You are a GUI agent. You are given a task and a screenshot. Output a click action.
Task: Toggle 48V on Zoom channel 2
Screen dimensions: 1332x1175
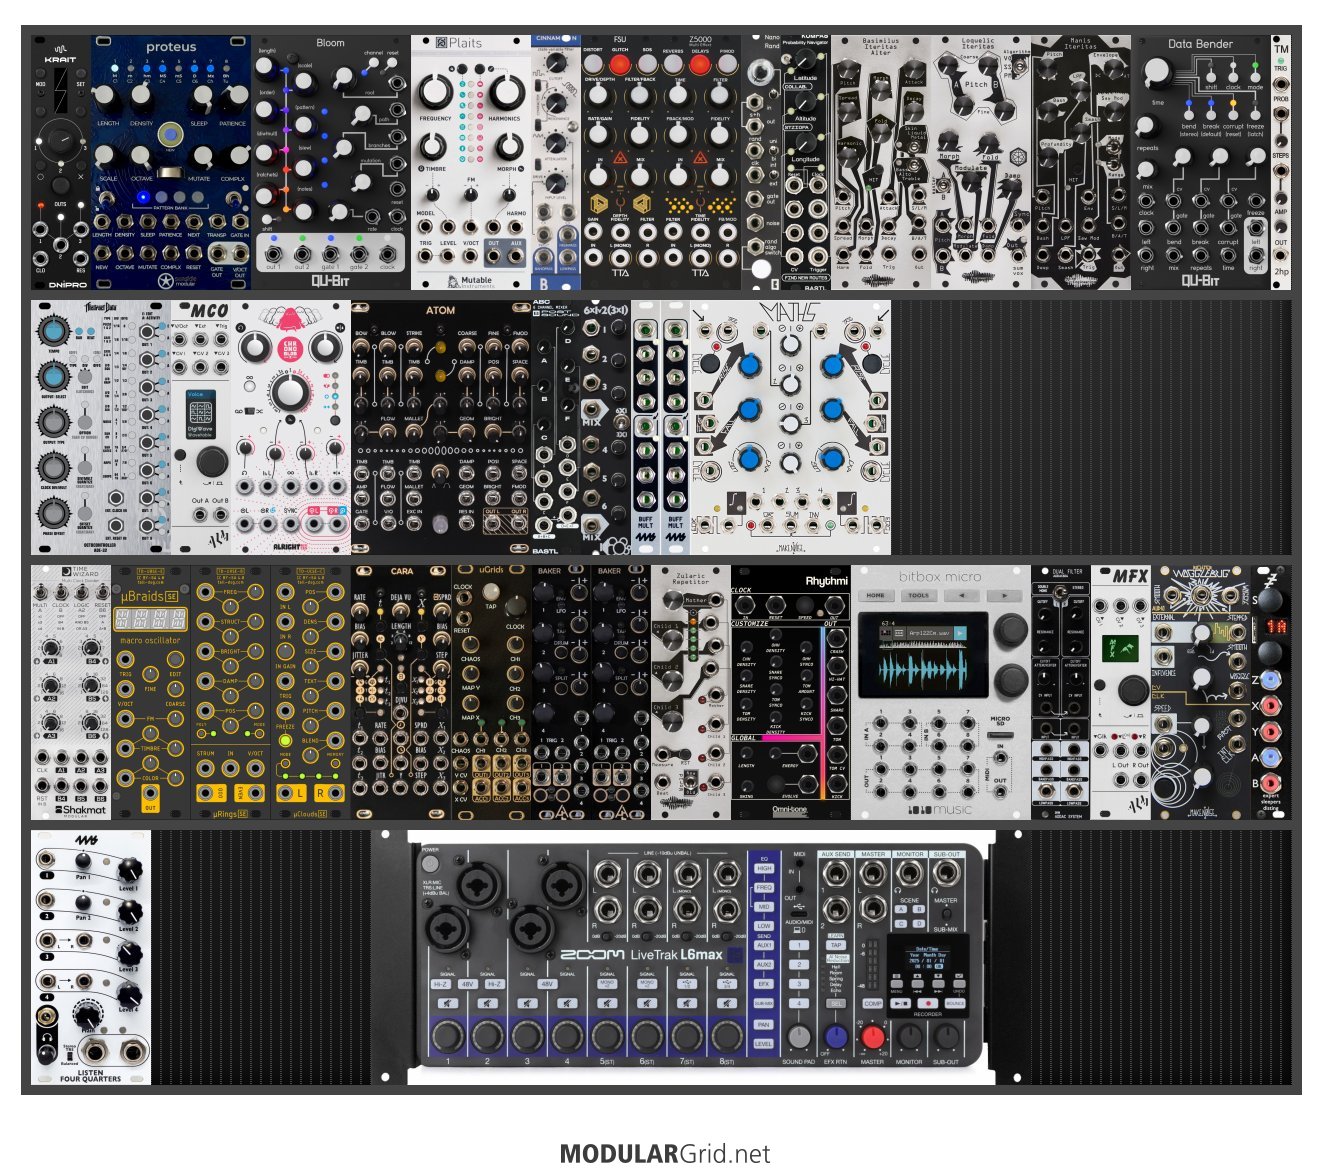tap(467, 984)
